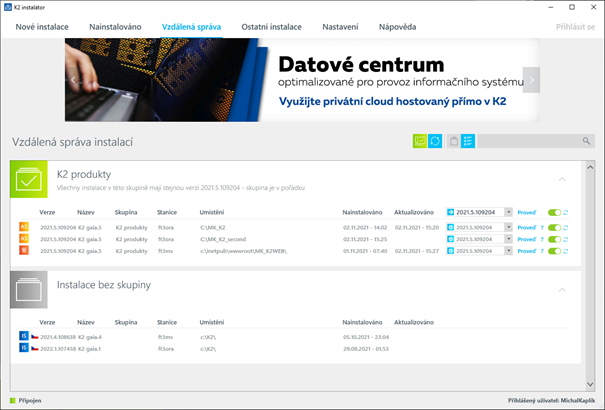Click the Stanice column header in K2 produkty

(x=167, y=213)
